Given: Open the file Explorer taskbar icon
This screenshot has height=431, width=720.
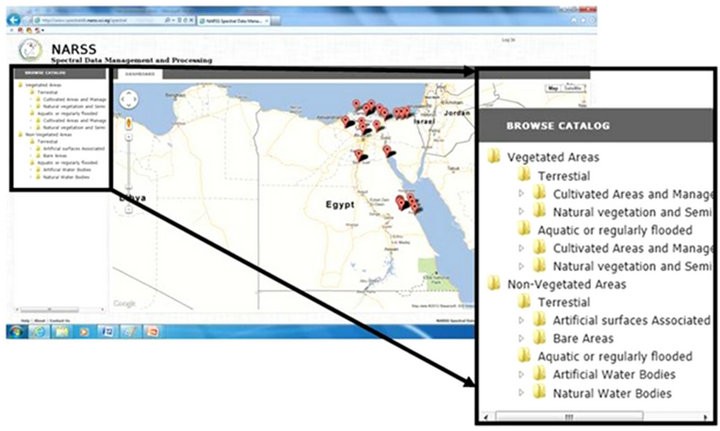Looking at the screenshot, I should point(62,331).
